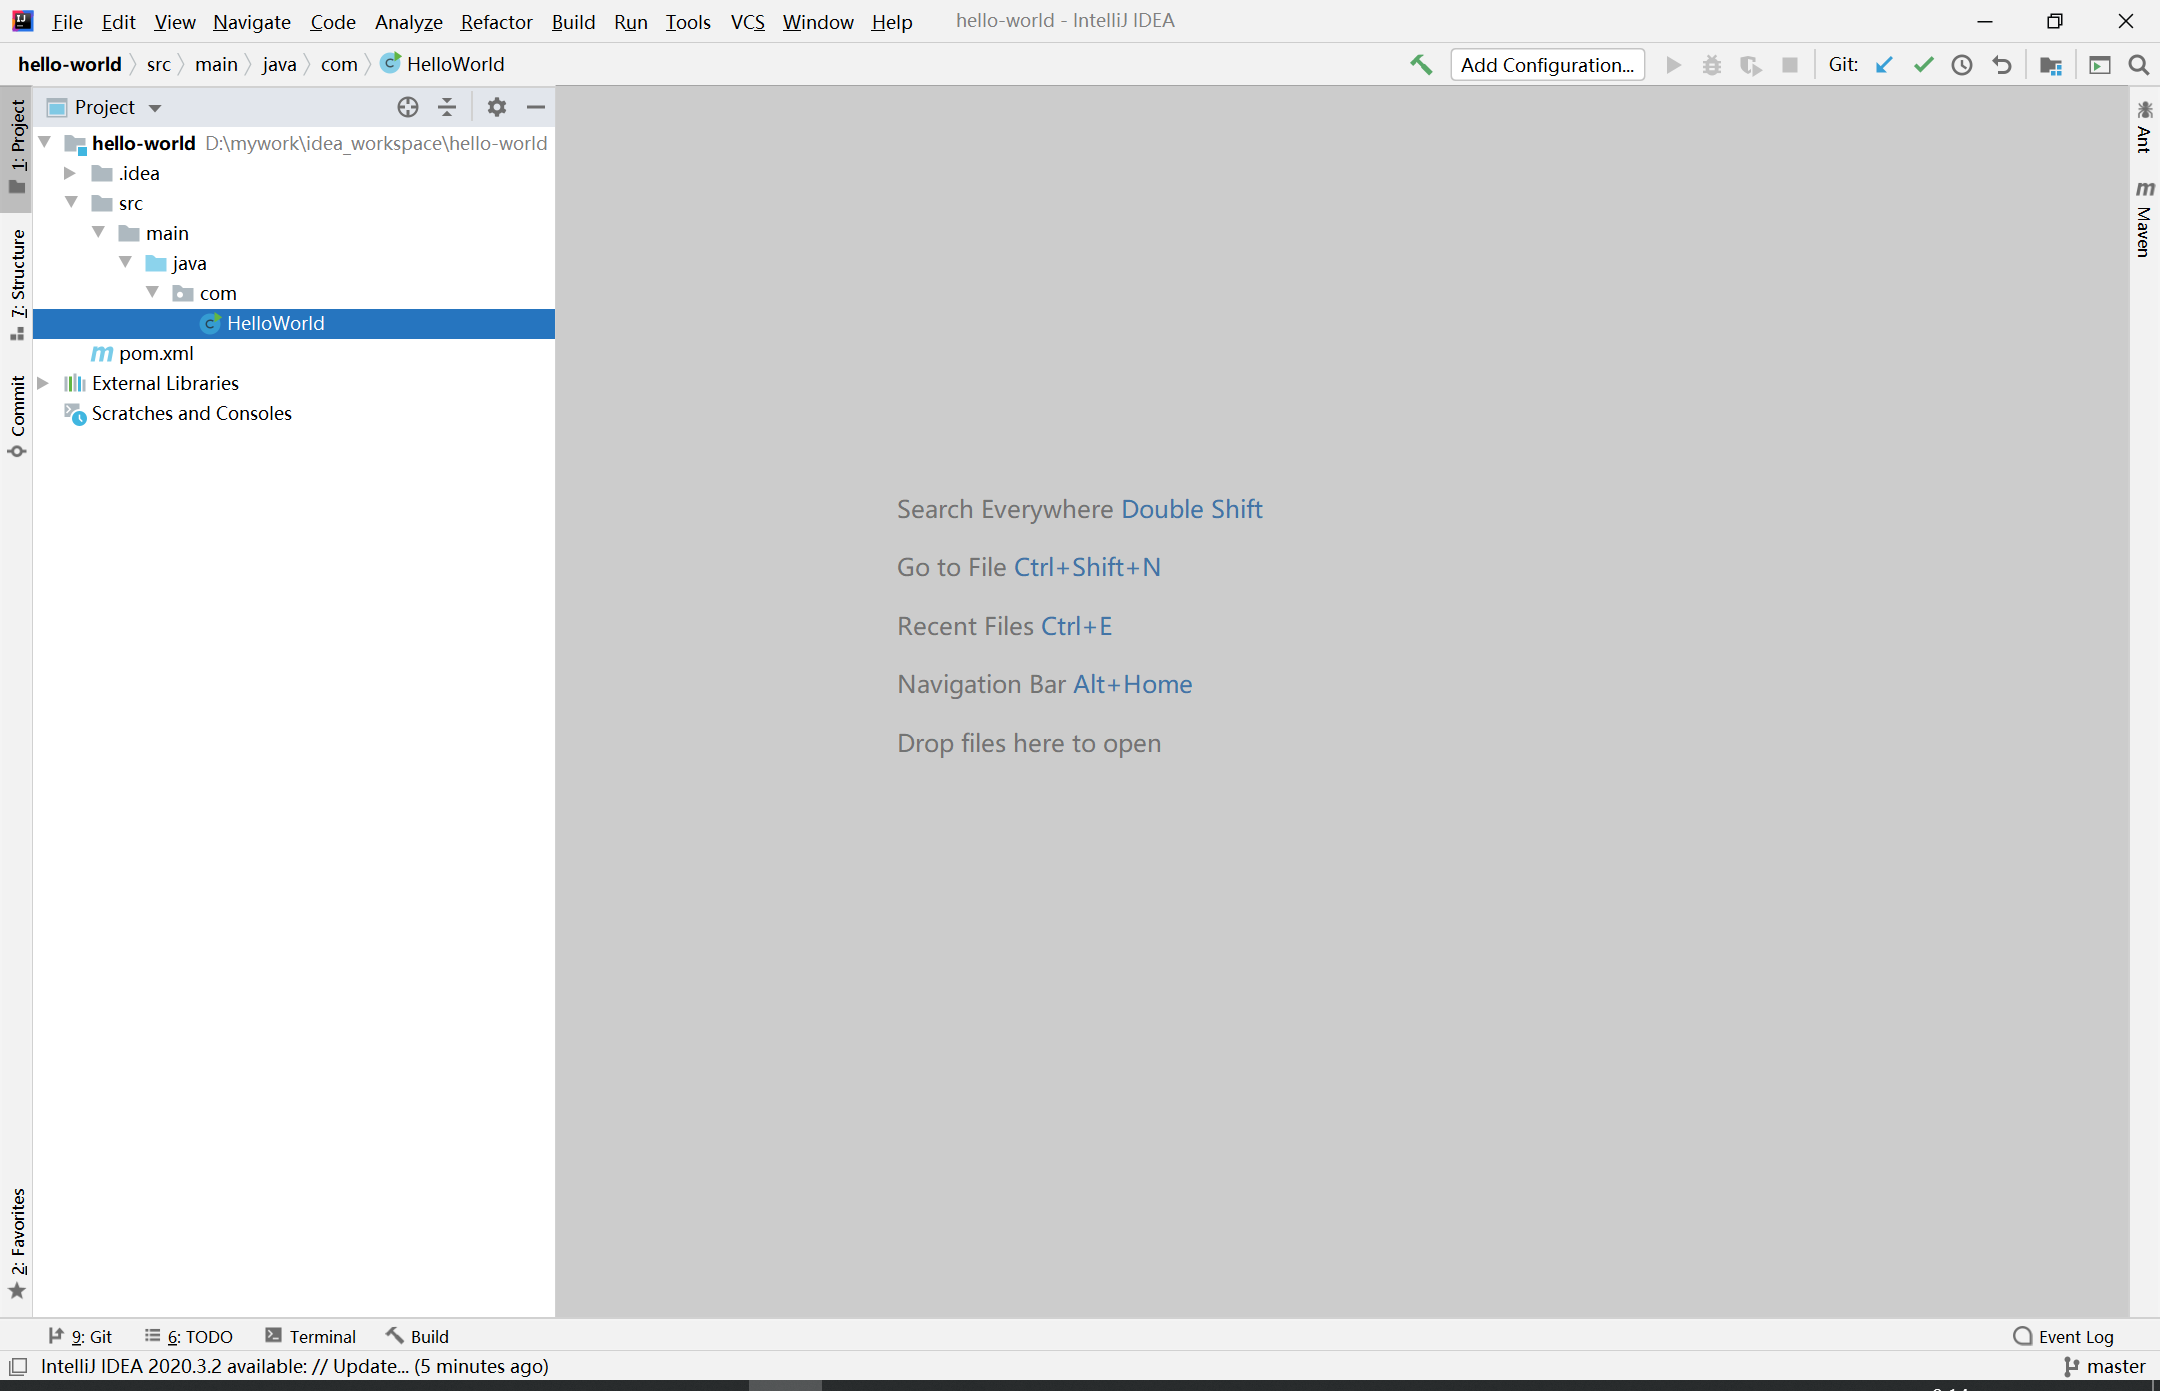The height and width of the screenshot is (1391, 2160).
Task: Click the master git branch widget
Action: (x=2104, y=1366)
